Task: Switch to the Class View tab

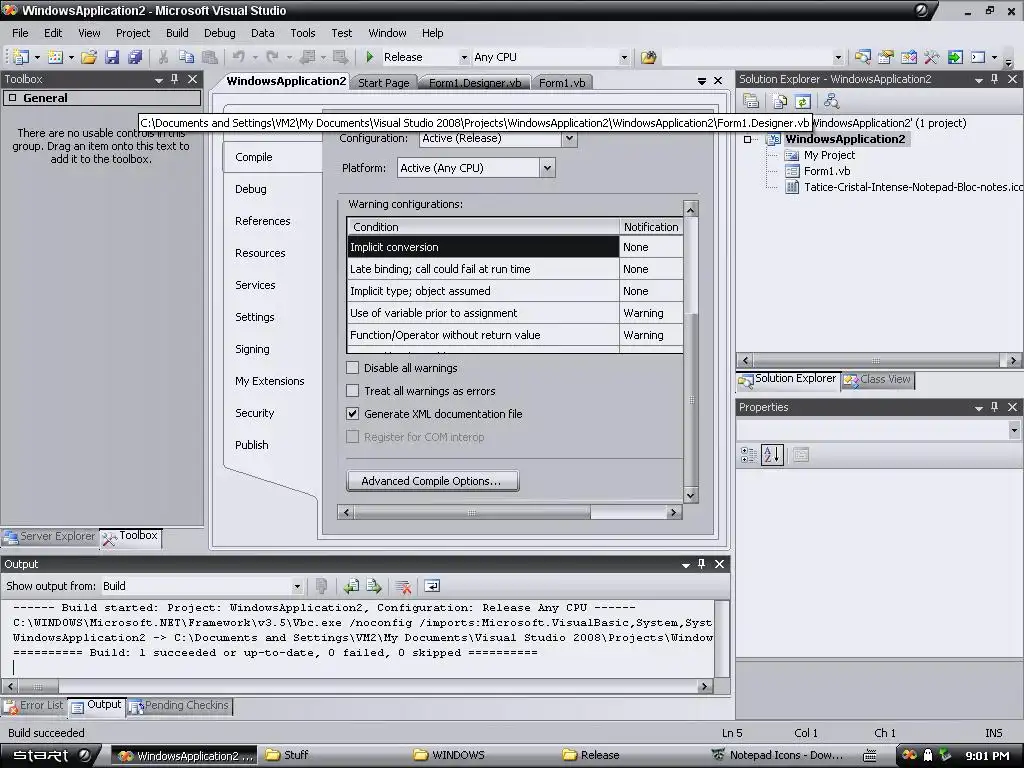Action: coord(877,379)
